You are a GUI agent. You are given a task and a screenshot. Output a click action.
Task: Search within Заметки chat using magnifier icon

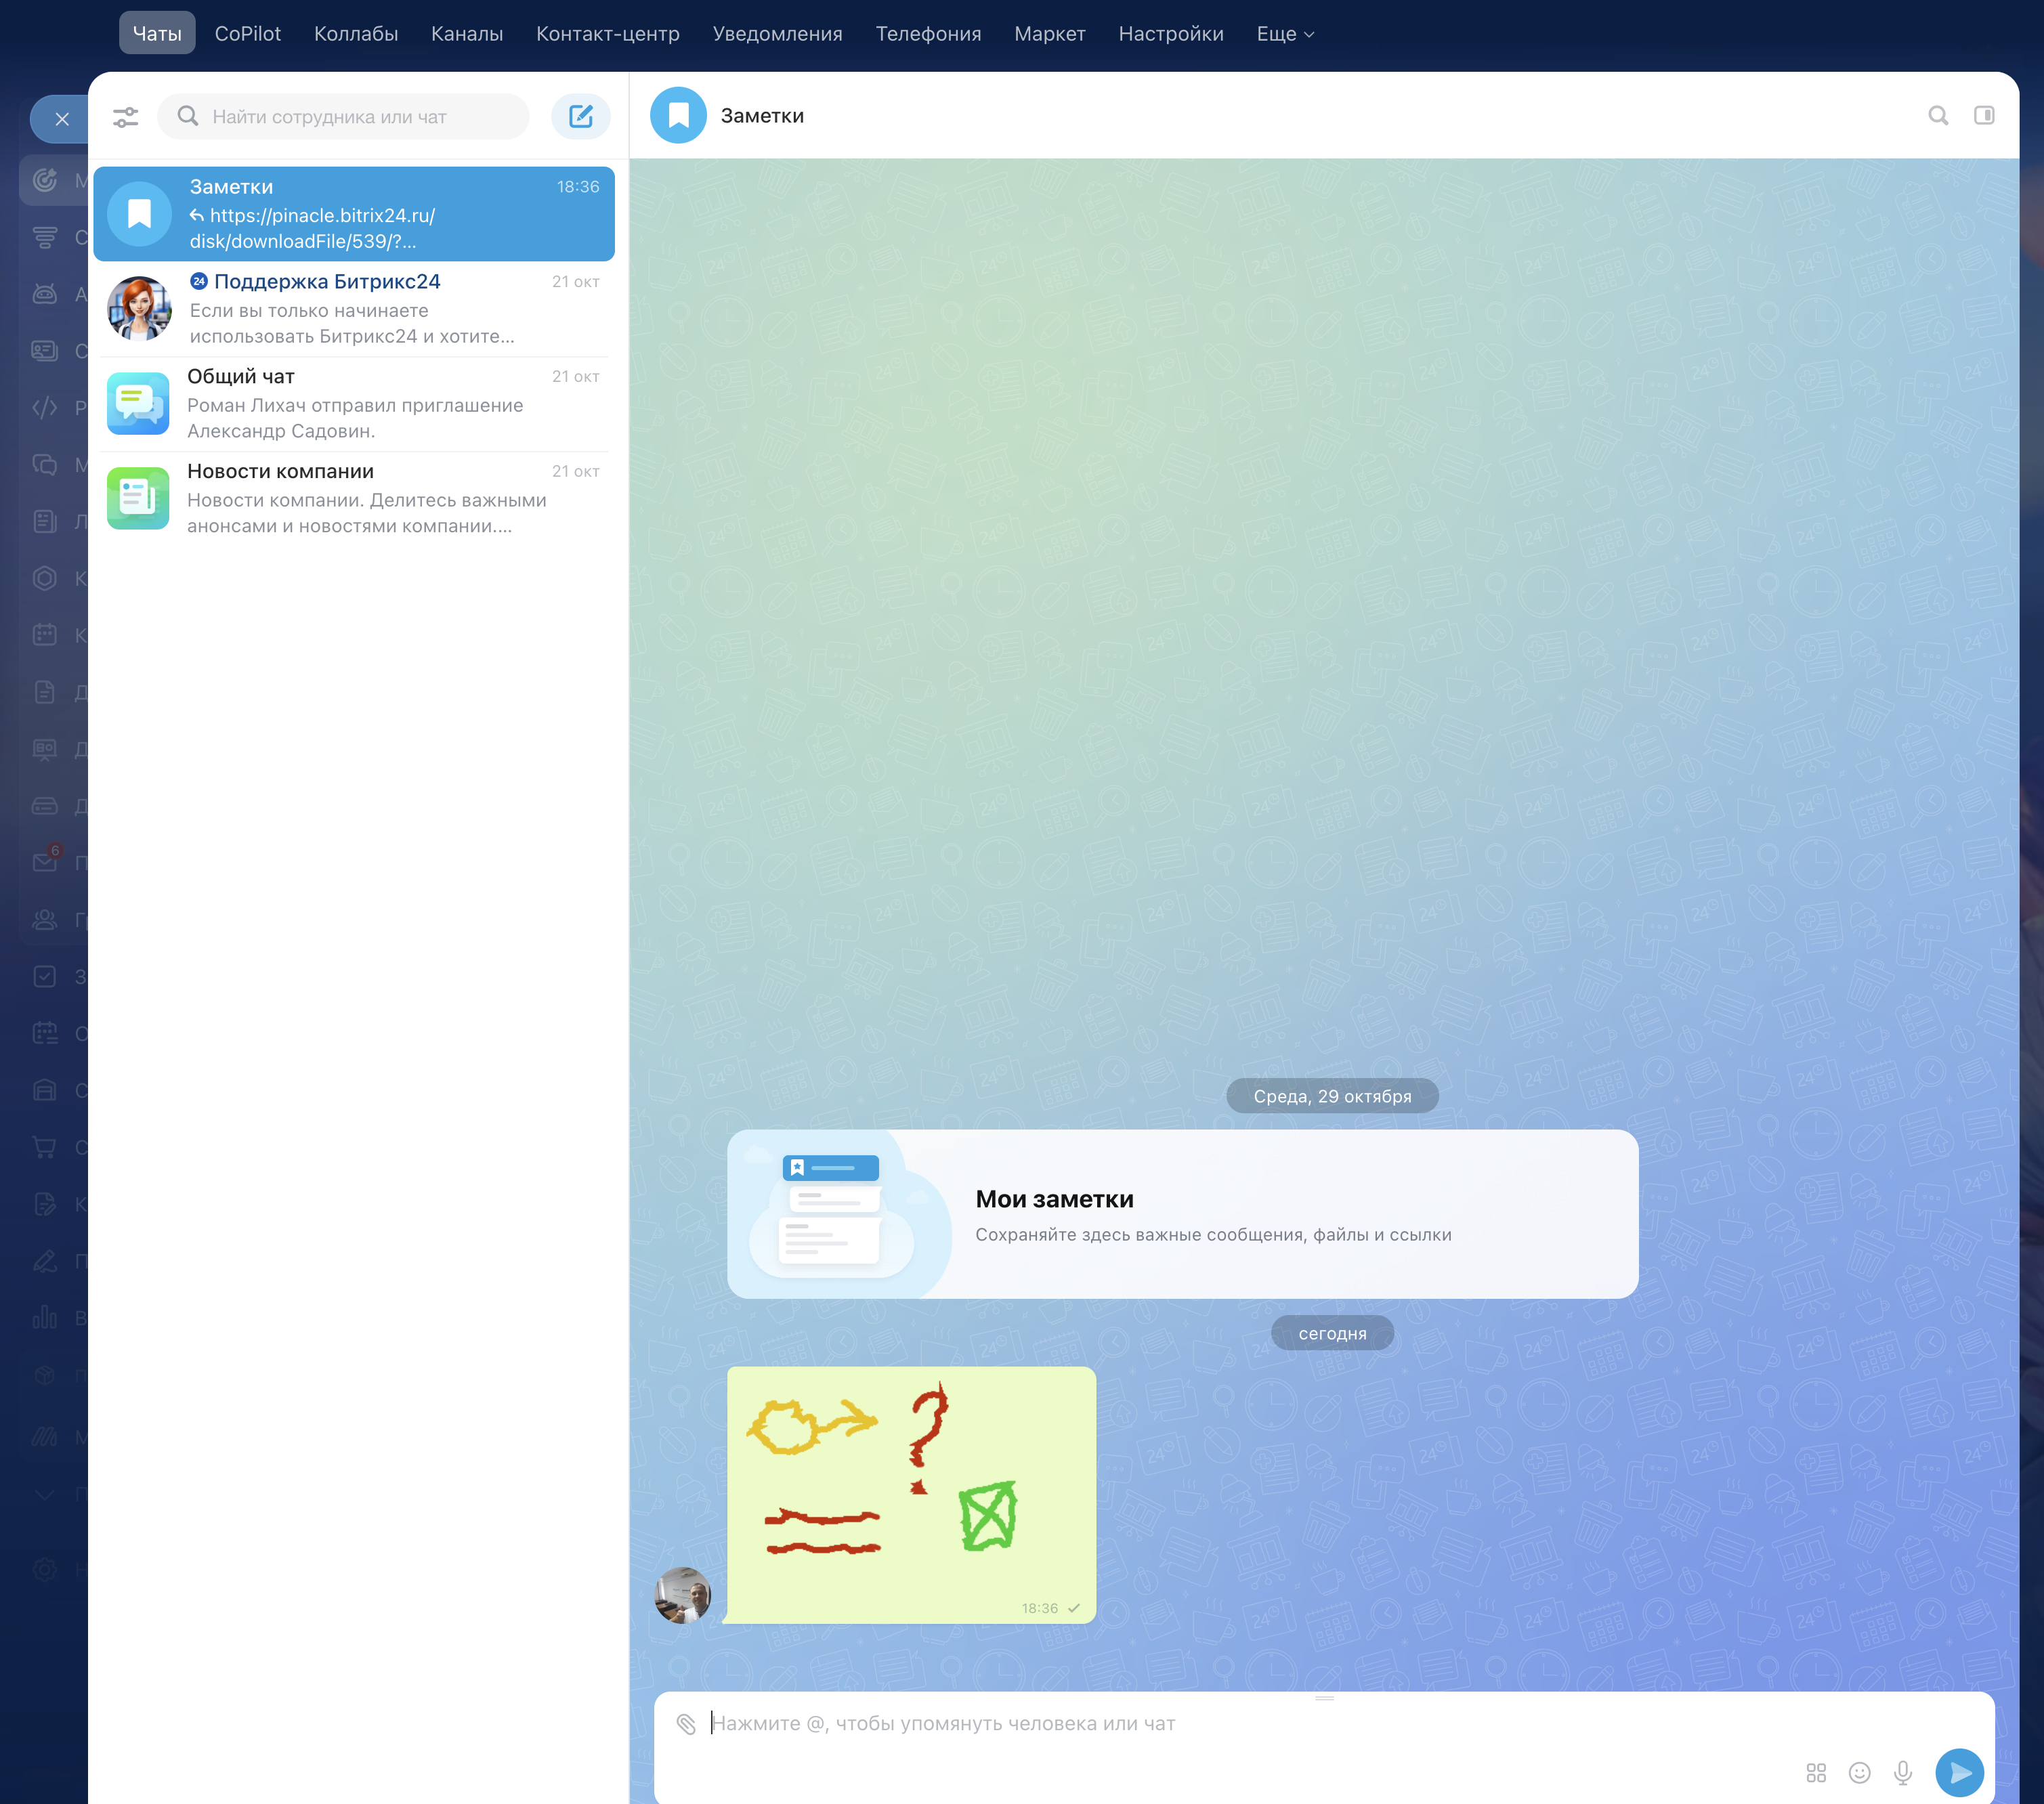point(1938,116)
